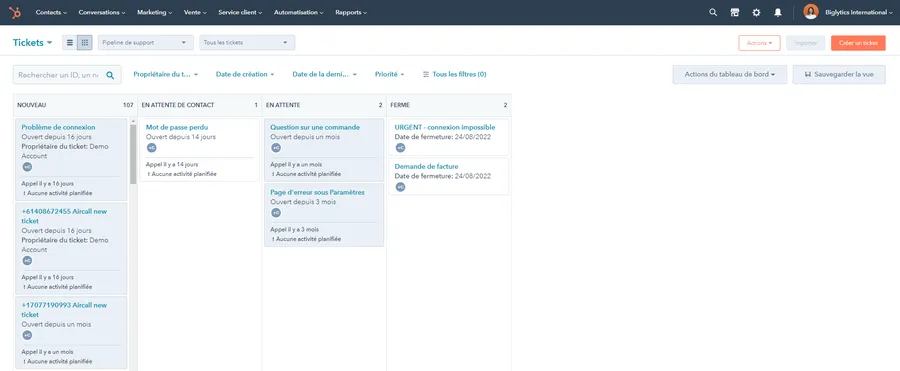The height and width of the screenshot is (371, 900).
Task: Open Actions du tableau de bord dropdown
Action: point(730,75)
